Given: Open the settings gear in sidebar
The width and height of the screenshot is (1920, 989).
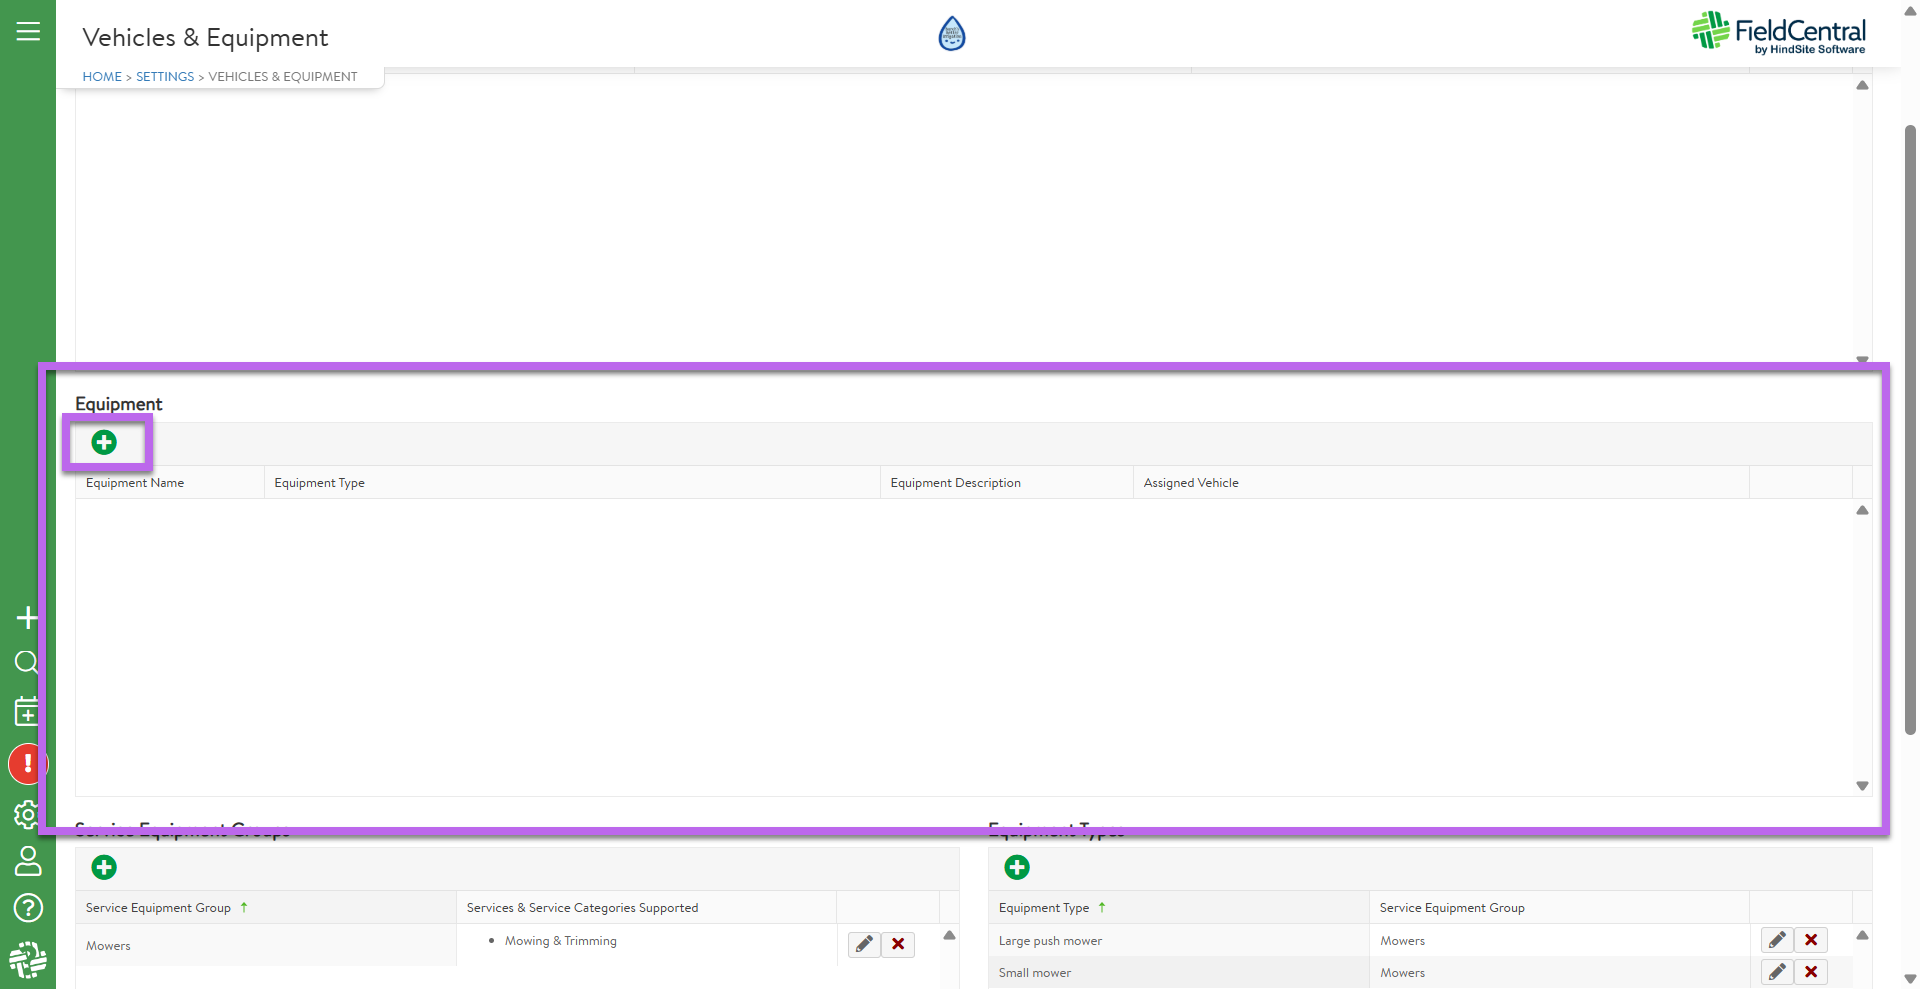Looking at the screenshot, I should (27, 814).
